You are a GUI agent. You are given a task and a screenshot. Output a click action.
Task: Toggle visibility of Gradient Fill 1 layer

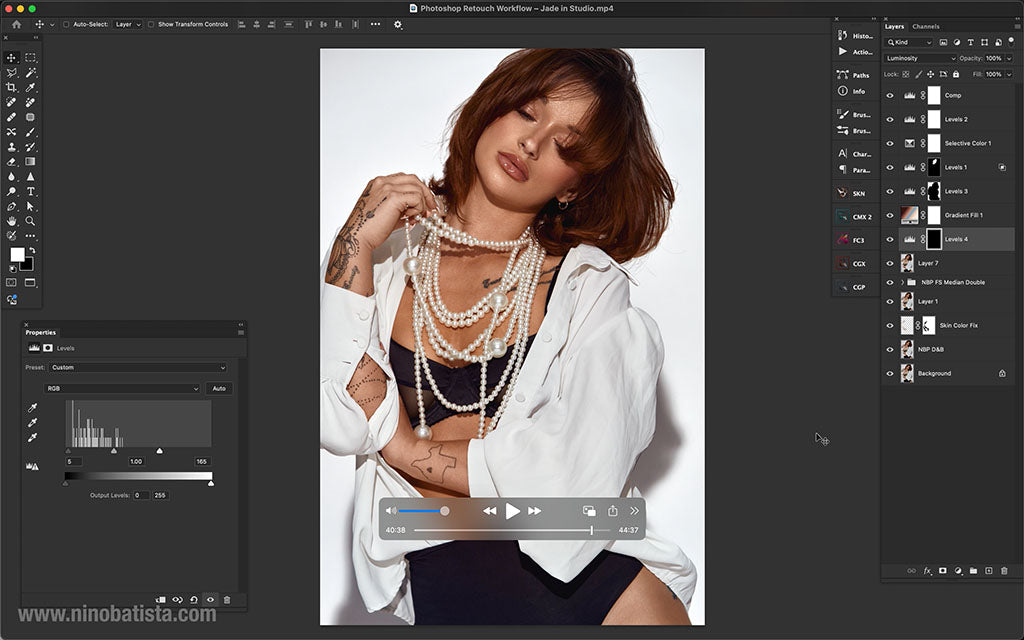pos(890,215)
